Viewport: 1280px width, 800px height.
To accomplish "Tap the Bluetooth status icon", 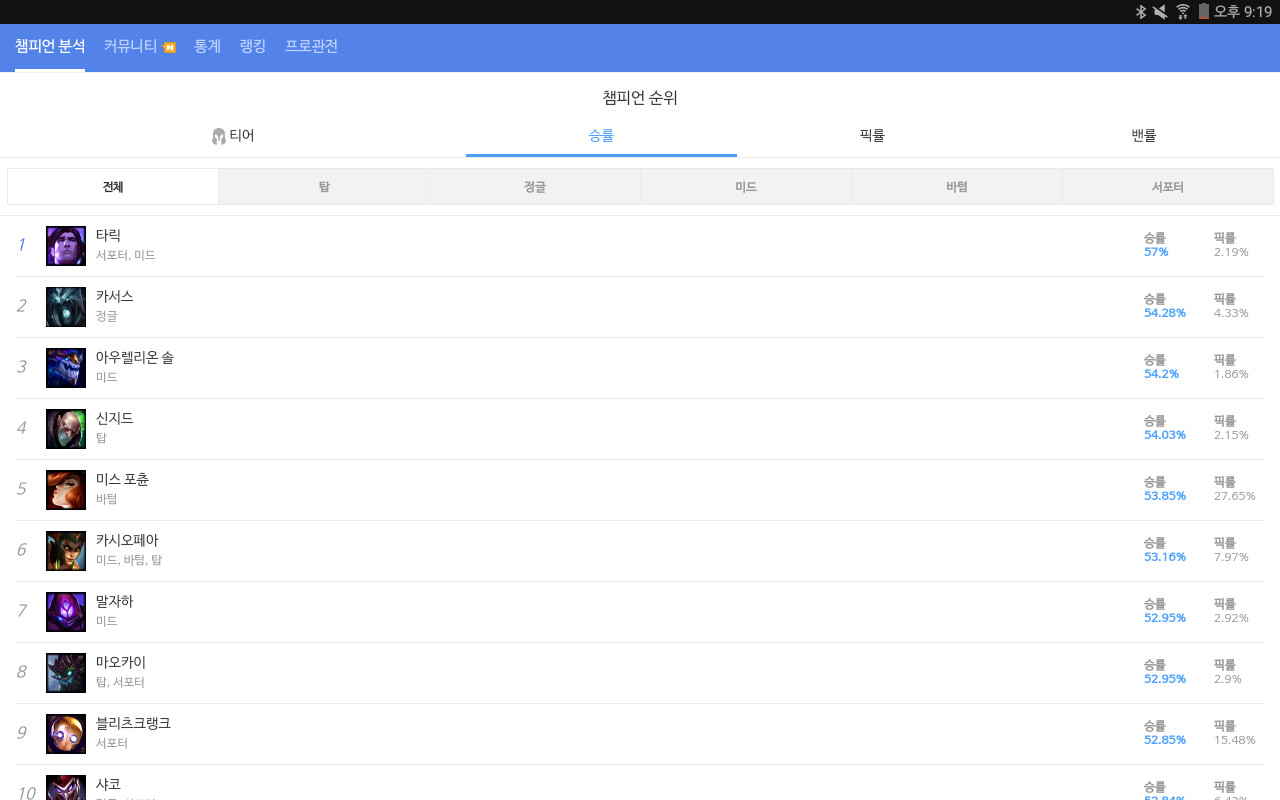I will 1140,11.
